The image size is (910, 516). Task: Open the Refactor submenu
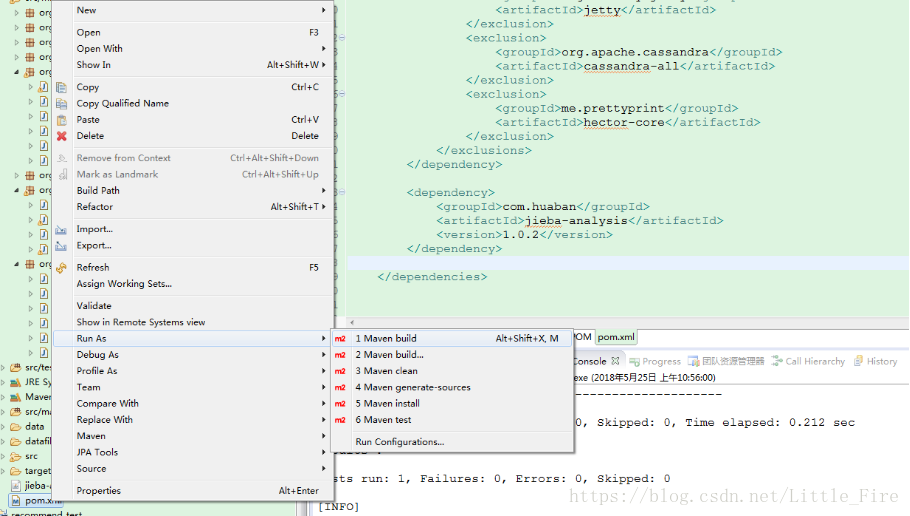(193, 207)
